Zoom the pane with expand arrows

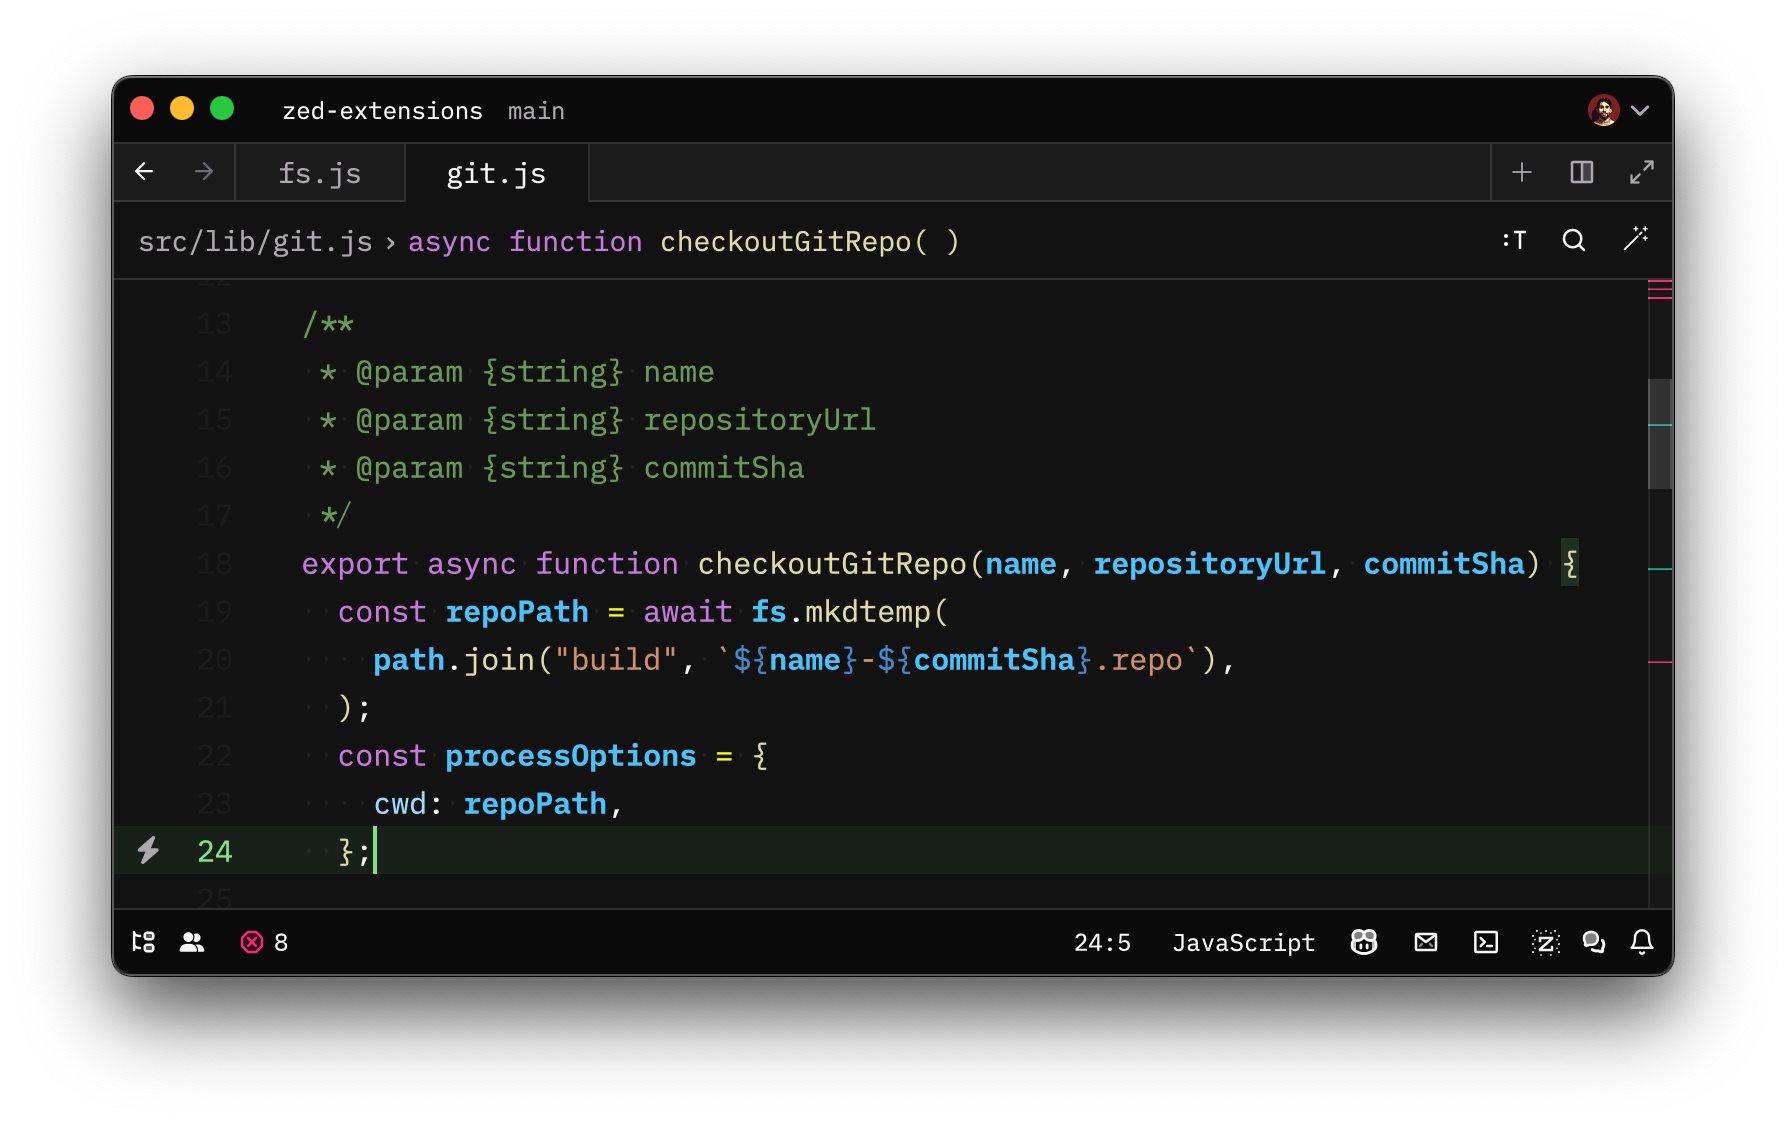pyautogui.click(x=1642, y=172)
